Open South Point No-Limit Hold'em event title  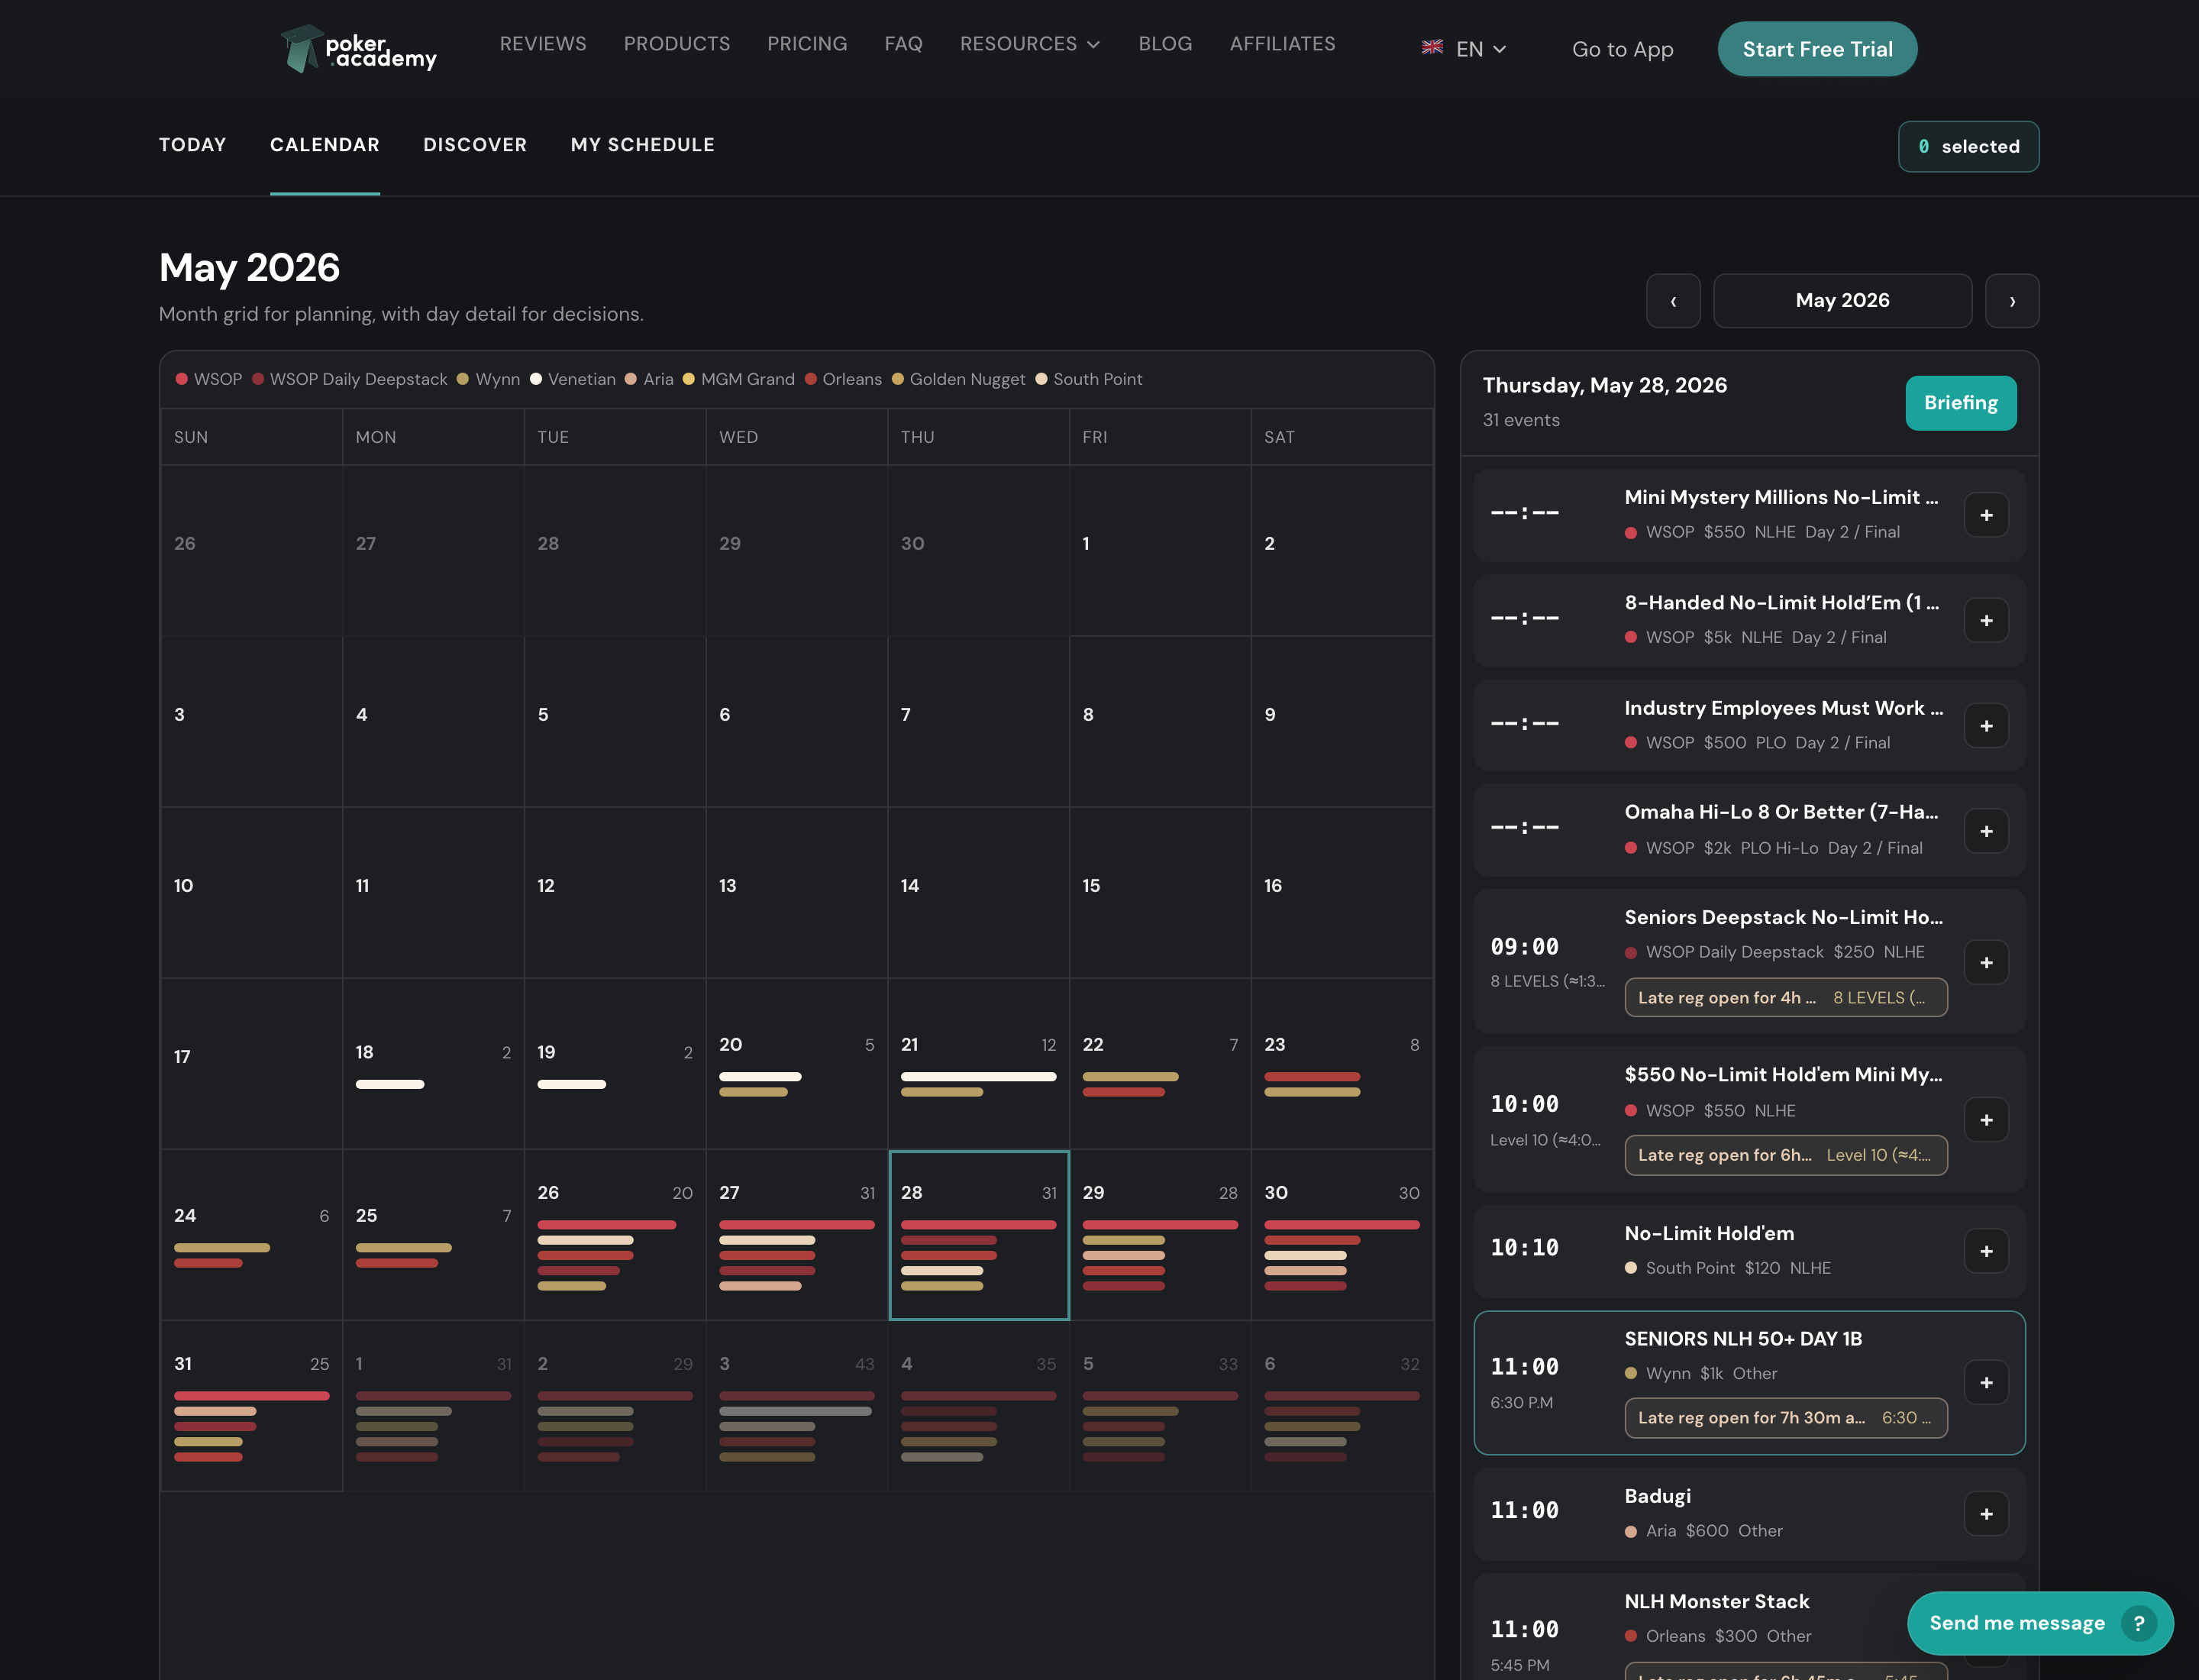1709,1233
